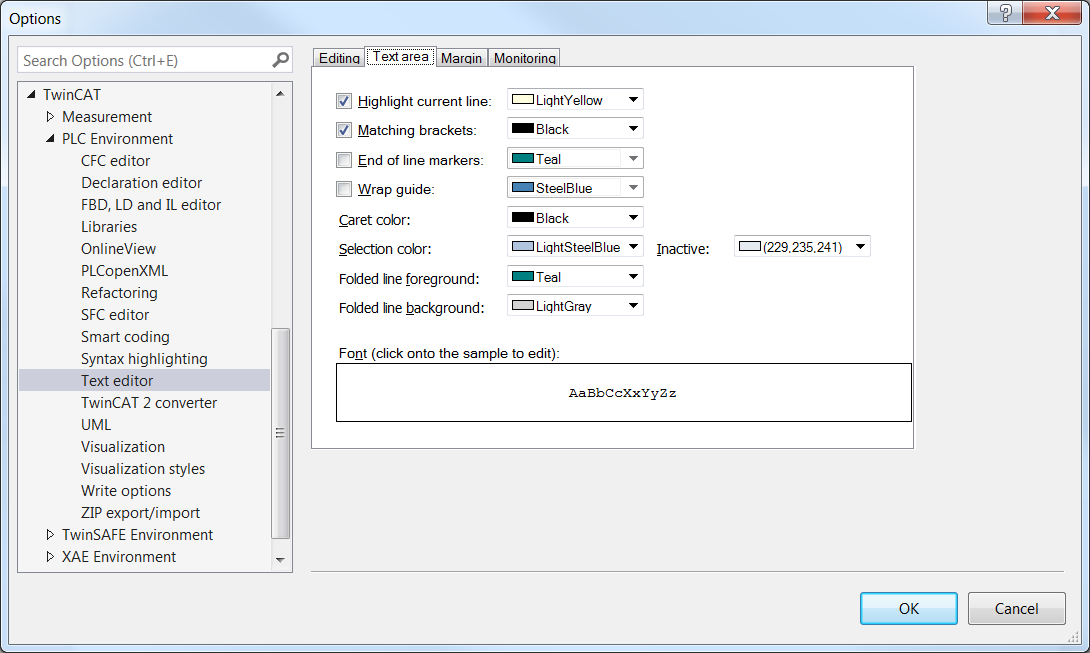Collapse the TwinCAT tree node
Image resolution: width=1090 pixels, height=653 pixels.
(x=31, y=94)
